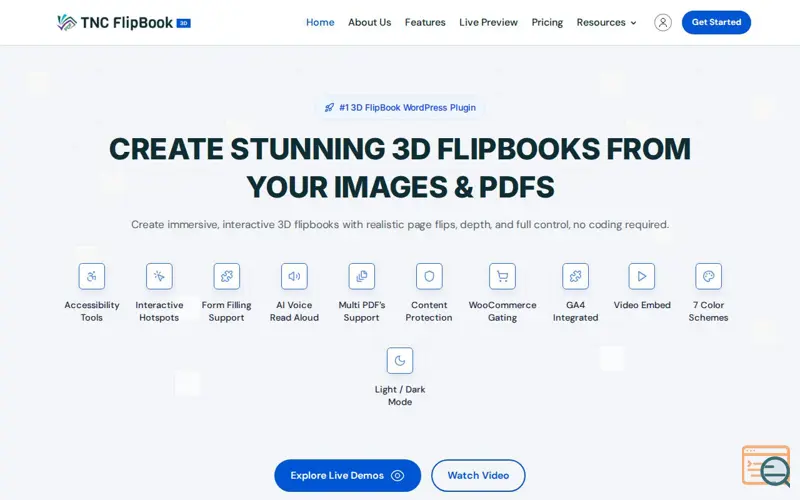Open the About Us menu item
Image resolution: width=800 pixels, height=500 pixels.
pos(369,22)
